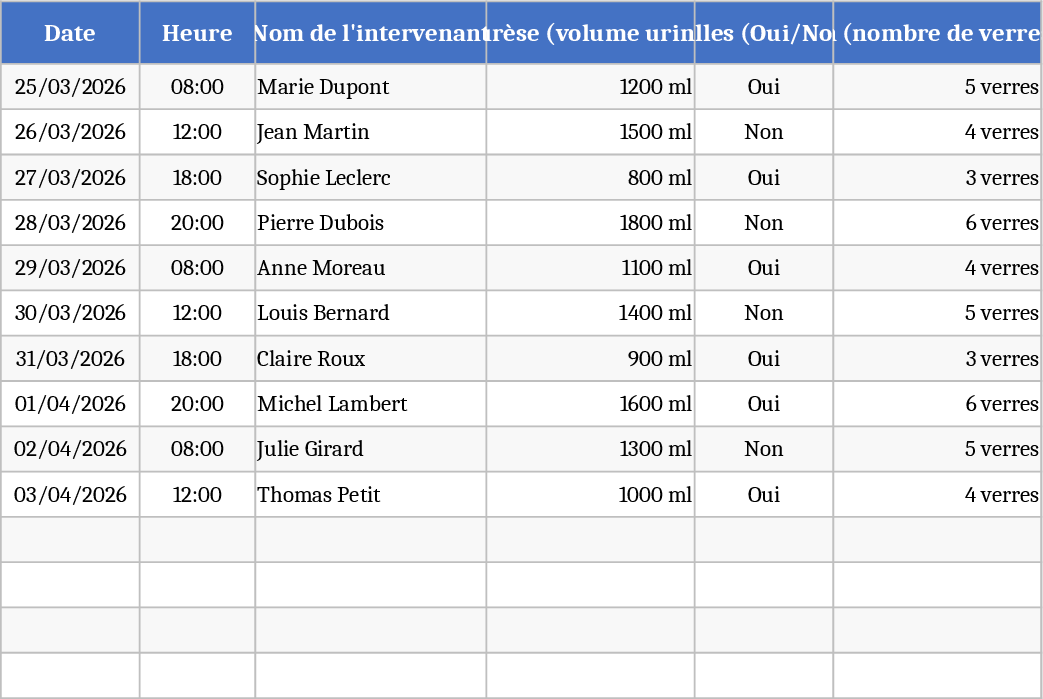
Task: Select the 1300 ml cell
Action: coord(590,449)
